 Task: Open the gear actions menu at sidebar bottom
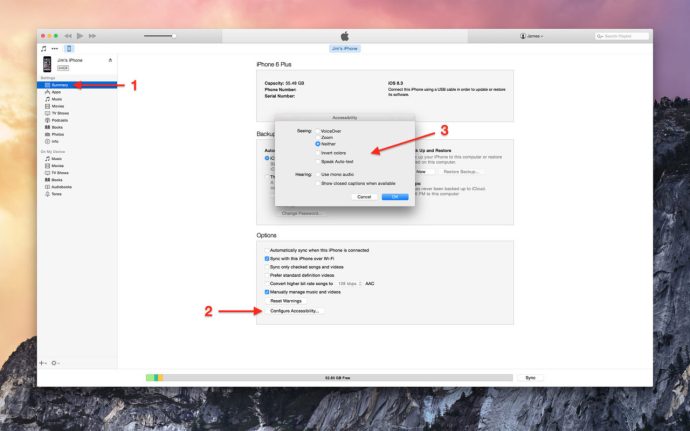pyautogui.click(x=55, y=363)
